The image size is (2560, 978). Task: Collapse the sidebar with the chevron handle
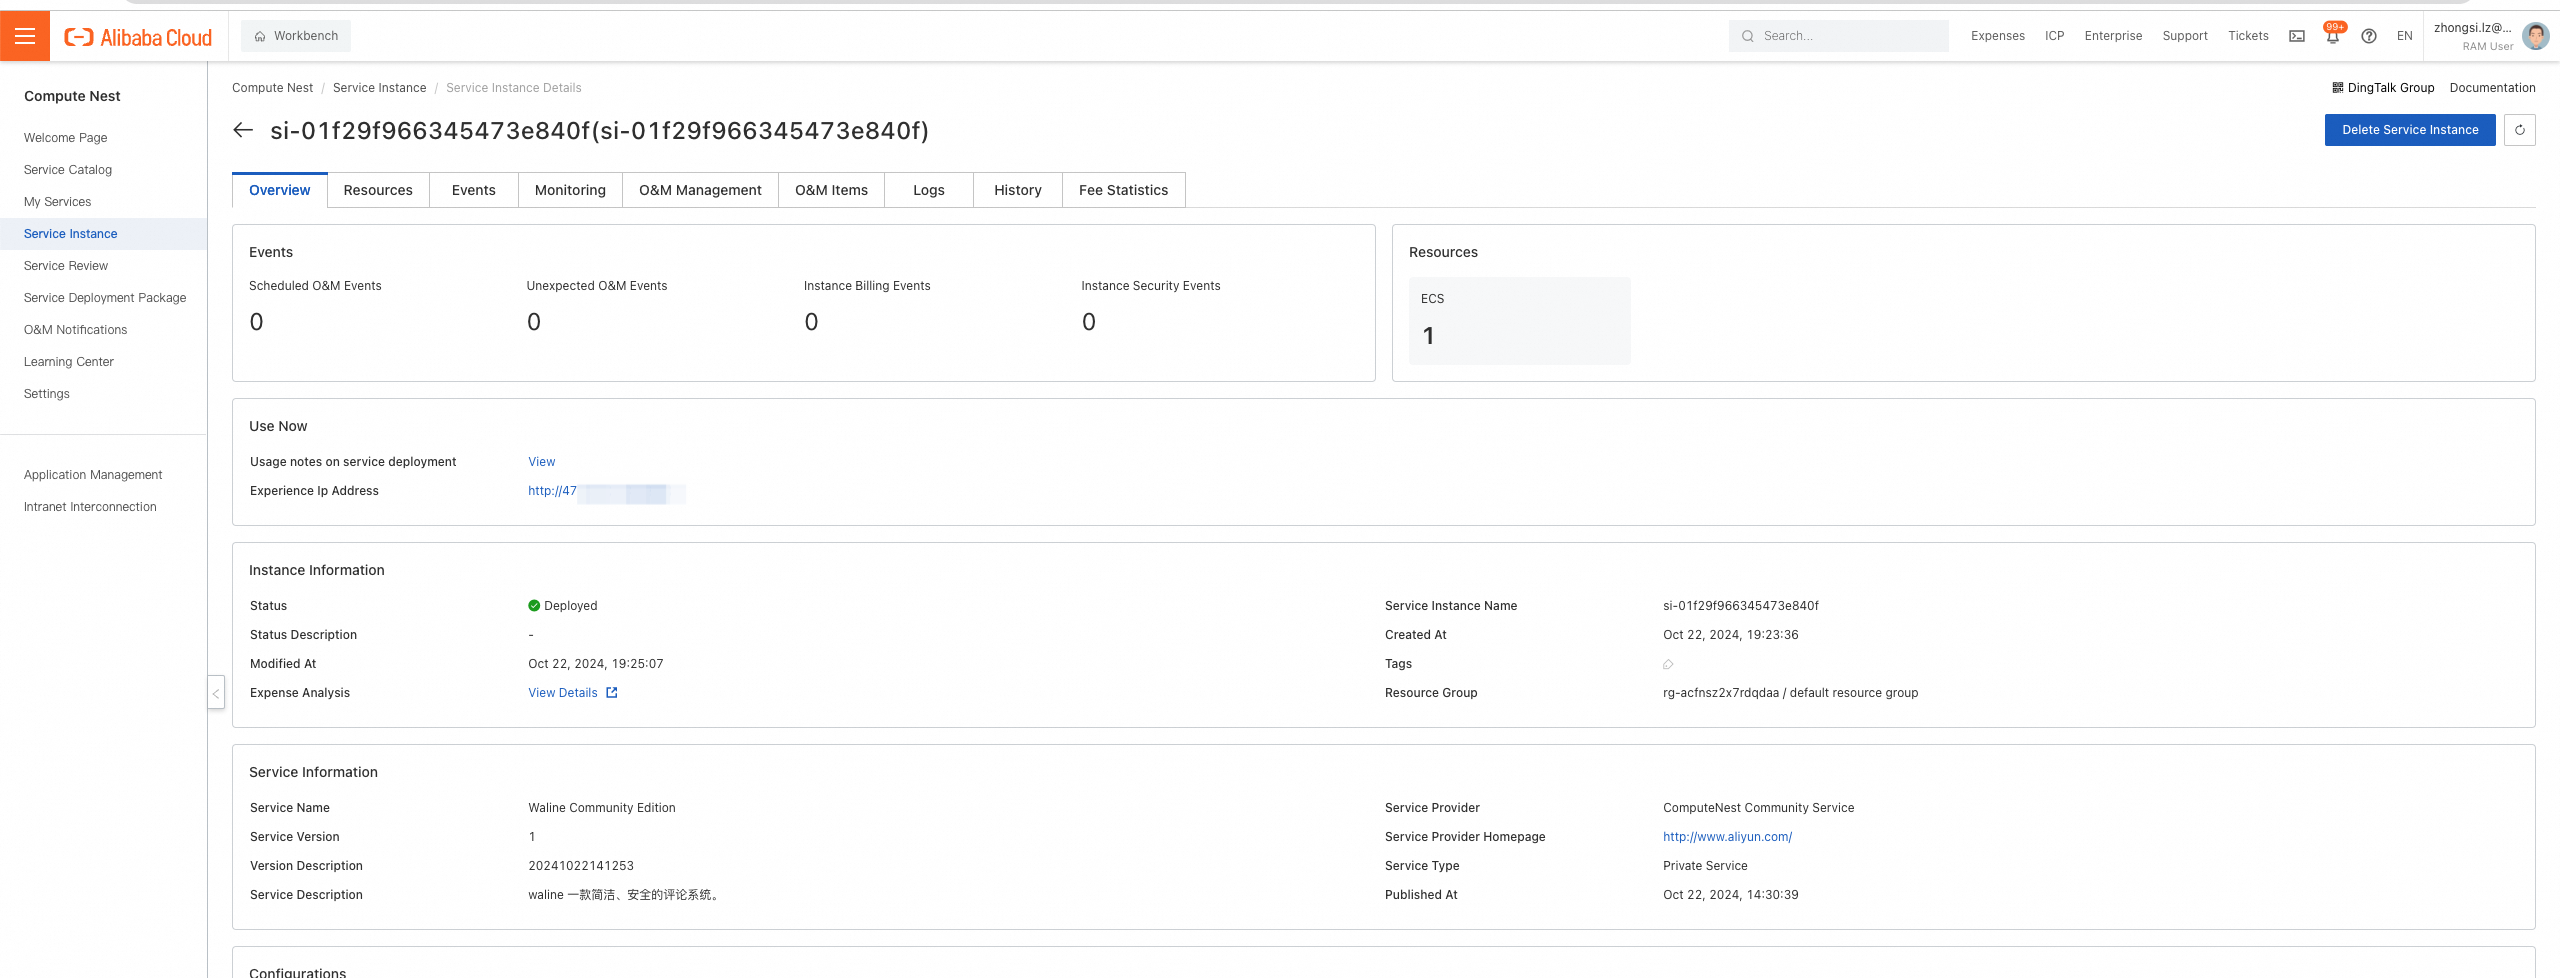coord(216,692)
